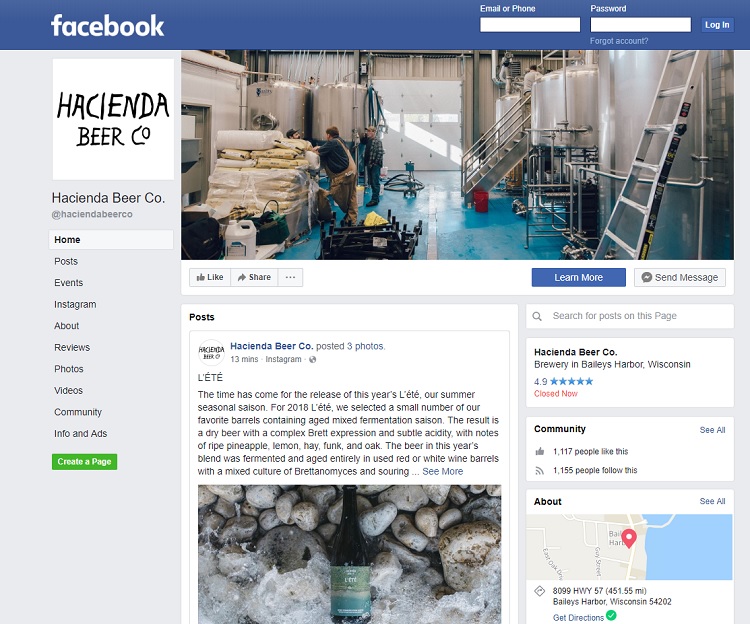Click the Search for posts on this Page field

pos(630,316)
